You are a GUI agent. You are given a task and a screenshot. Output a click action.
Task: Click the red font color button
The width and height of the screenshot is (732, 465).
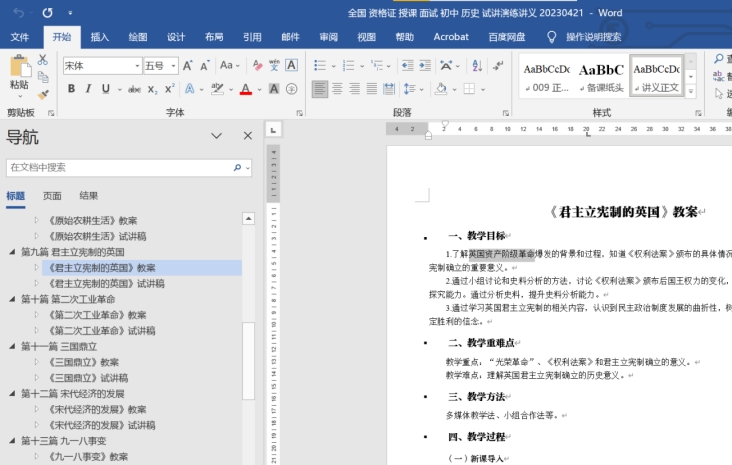pos(246,89)
